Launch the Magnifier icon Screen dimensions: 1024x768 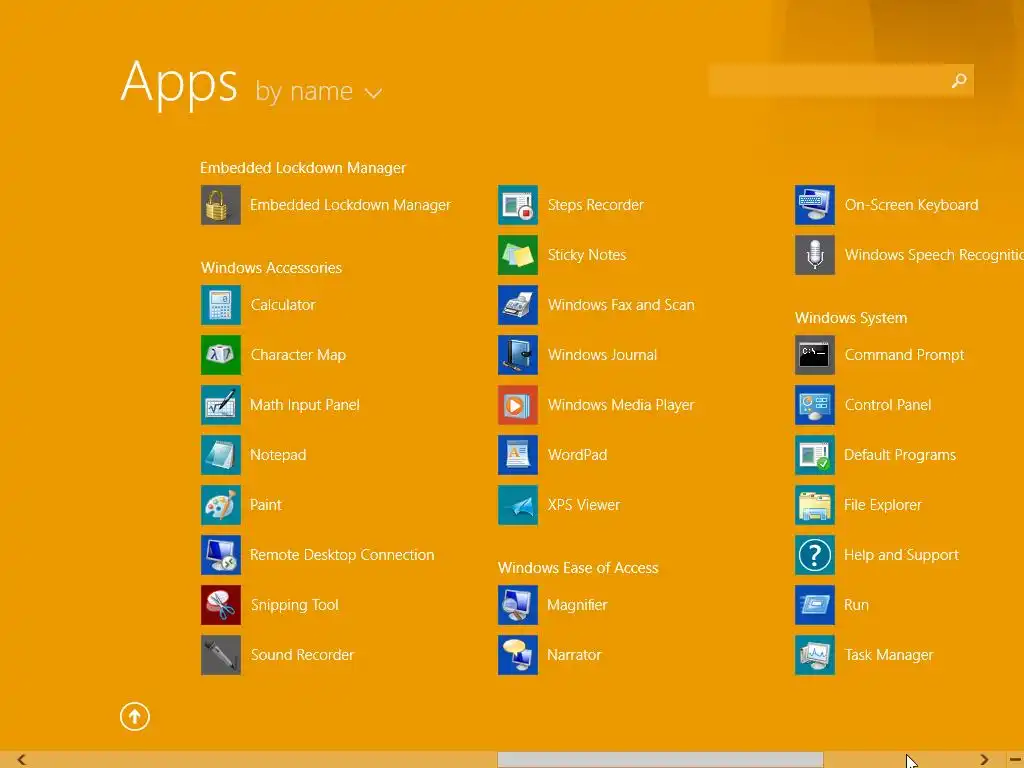coord(518,605)
